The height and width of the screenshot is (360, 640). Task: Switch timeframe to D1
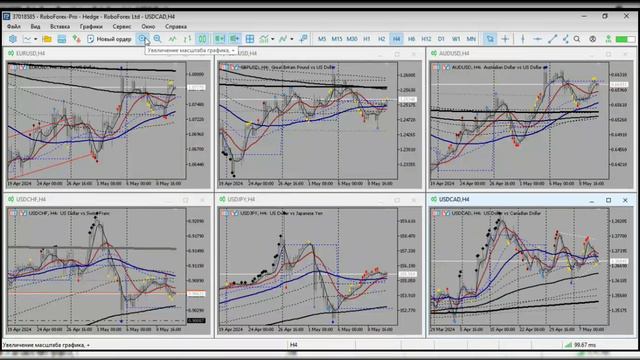pyautogui.click(x=441, y=39)
